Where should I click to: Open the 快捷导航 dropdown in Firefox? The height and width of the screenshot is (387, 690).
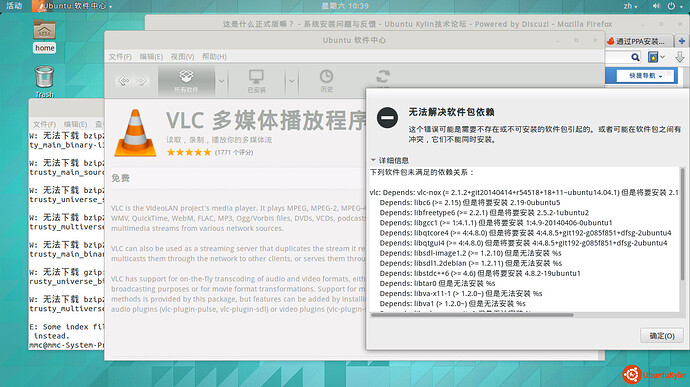645,76
